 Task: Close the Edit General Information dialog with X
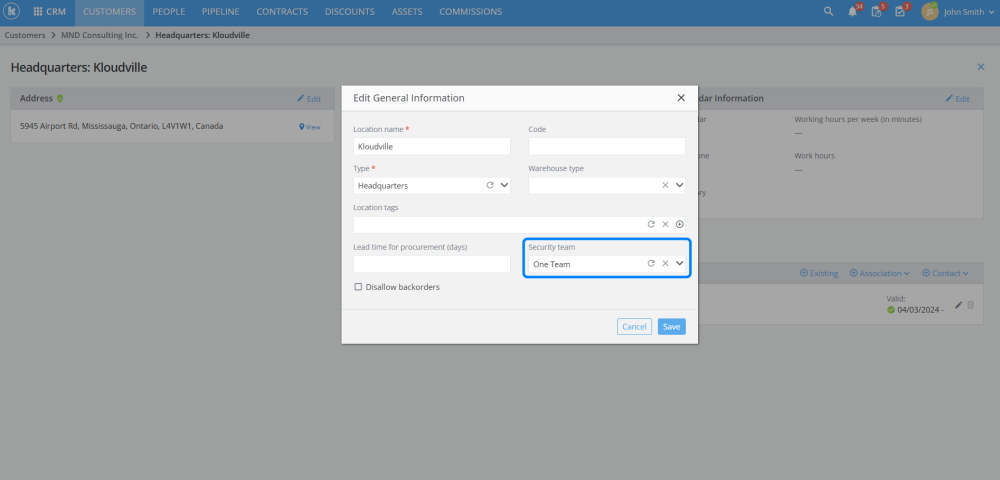tap(681, 98)
